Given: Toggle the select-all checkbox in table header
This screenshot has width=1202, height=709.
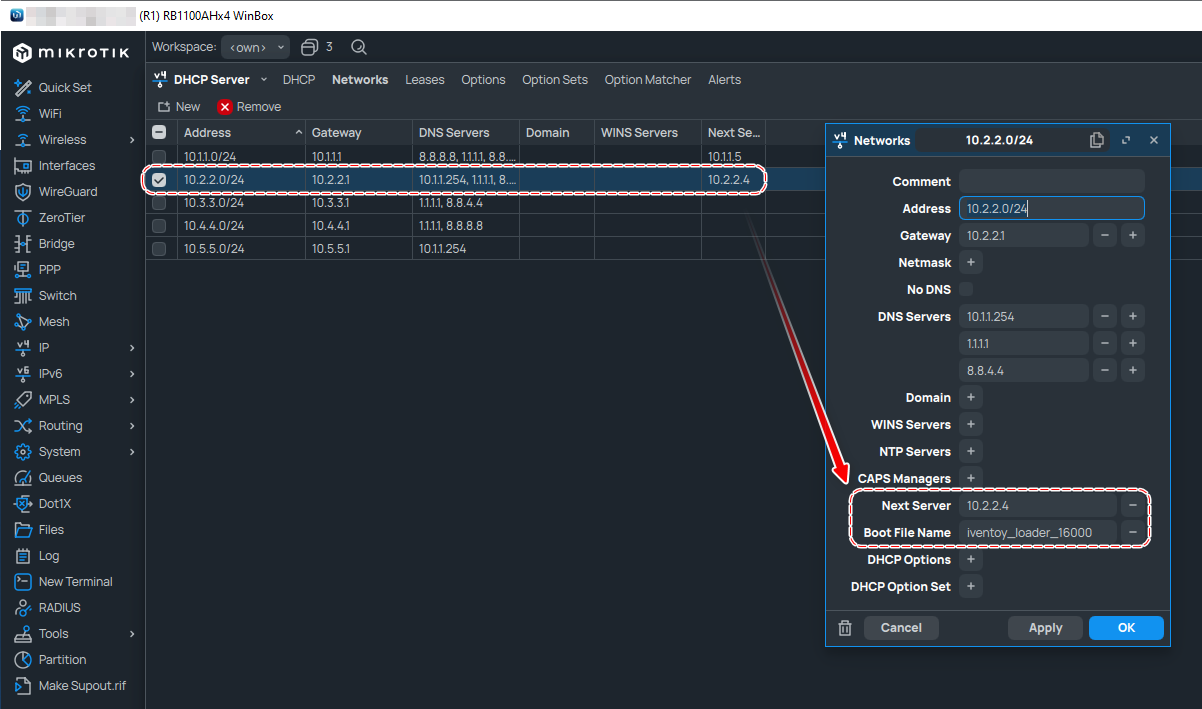Looking at the screenshot, I should tap(159, 132).
